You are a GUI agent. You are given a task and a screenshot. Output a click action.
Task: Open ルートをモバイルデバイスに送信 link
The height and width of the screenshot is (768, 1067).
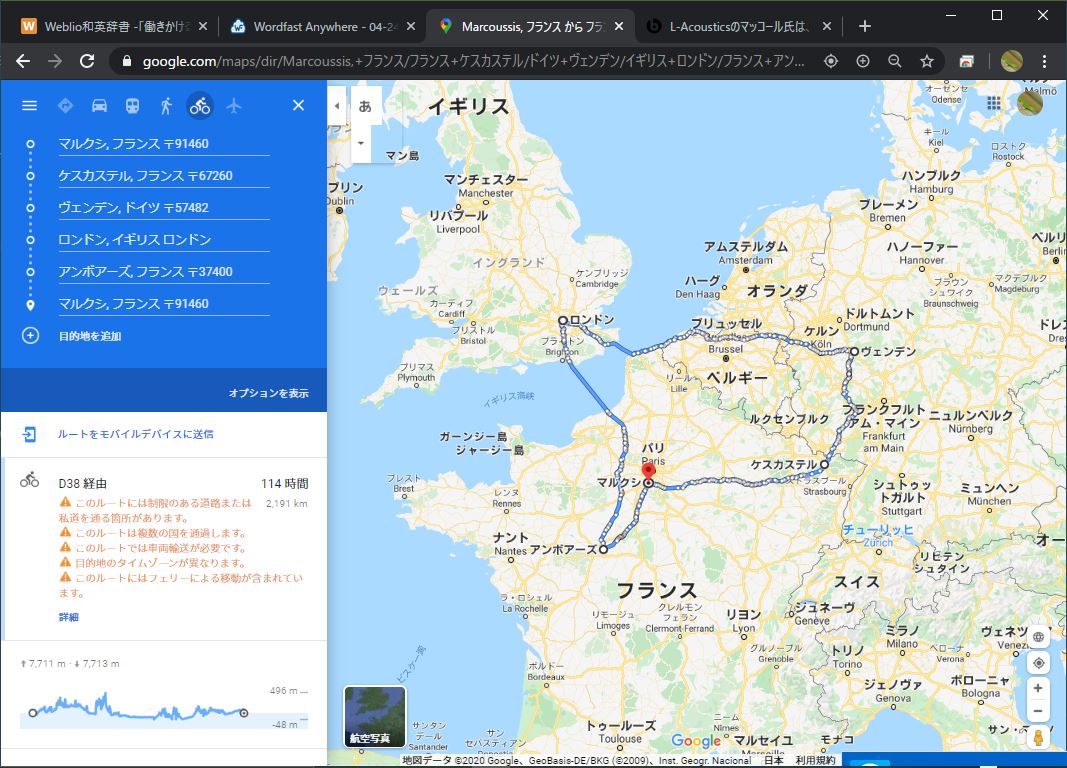135,434
